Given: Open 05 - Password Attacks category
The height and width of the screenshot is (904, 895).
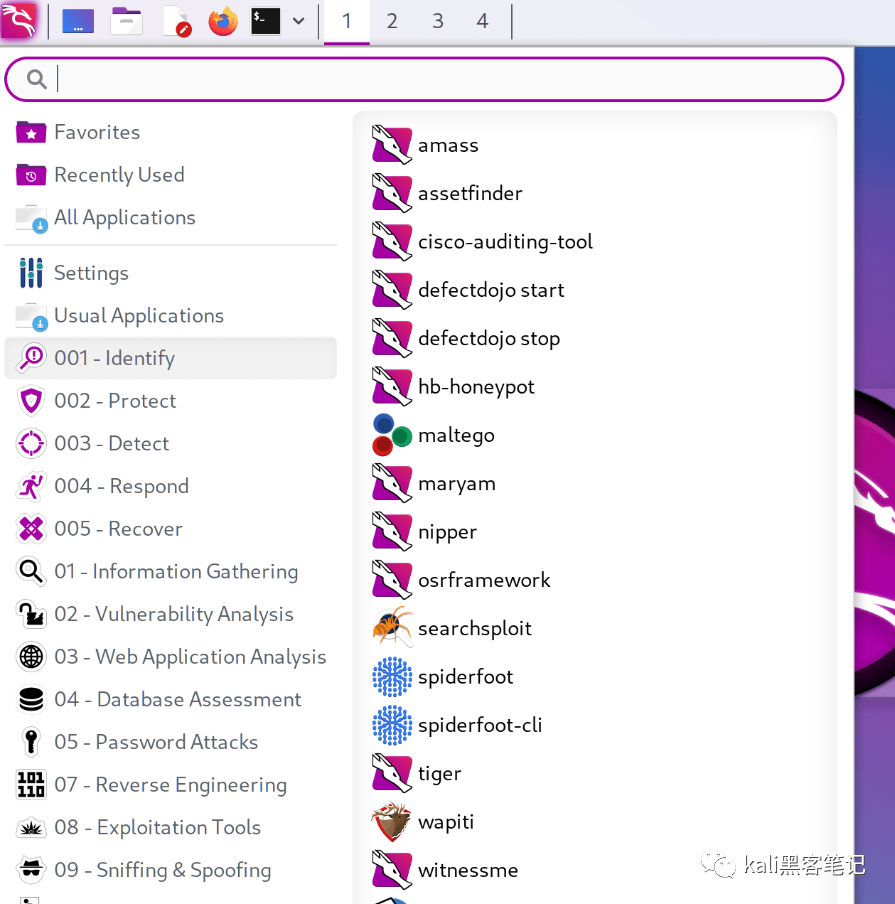Looking at the screenshot, I should point(171,742).
